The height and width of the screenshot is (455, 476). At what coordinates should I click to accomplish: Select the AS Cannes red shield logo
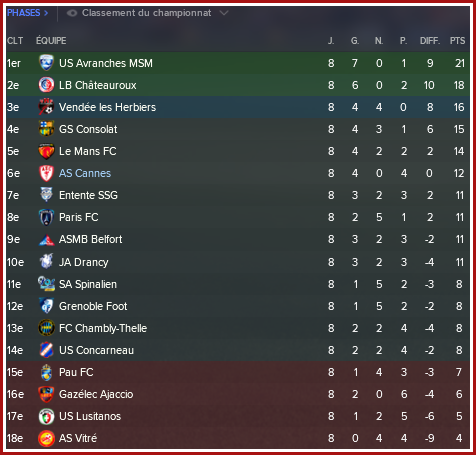(46, 173)
